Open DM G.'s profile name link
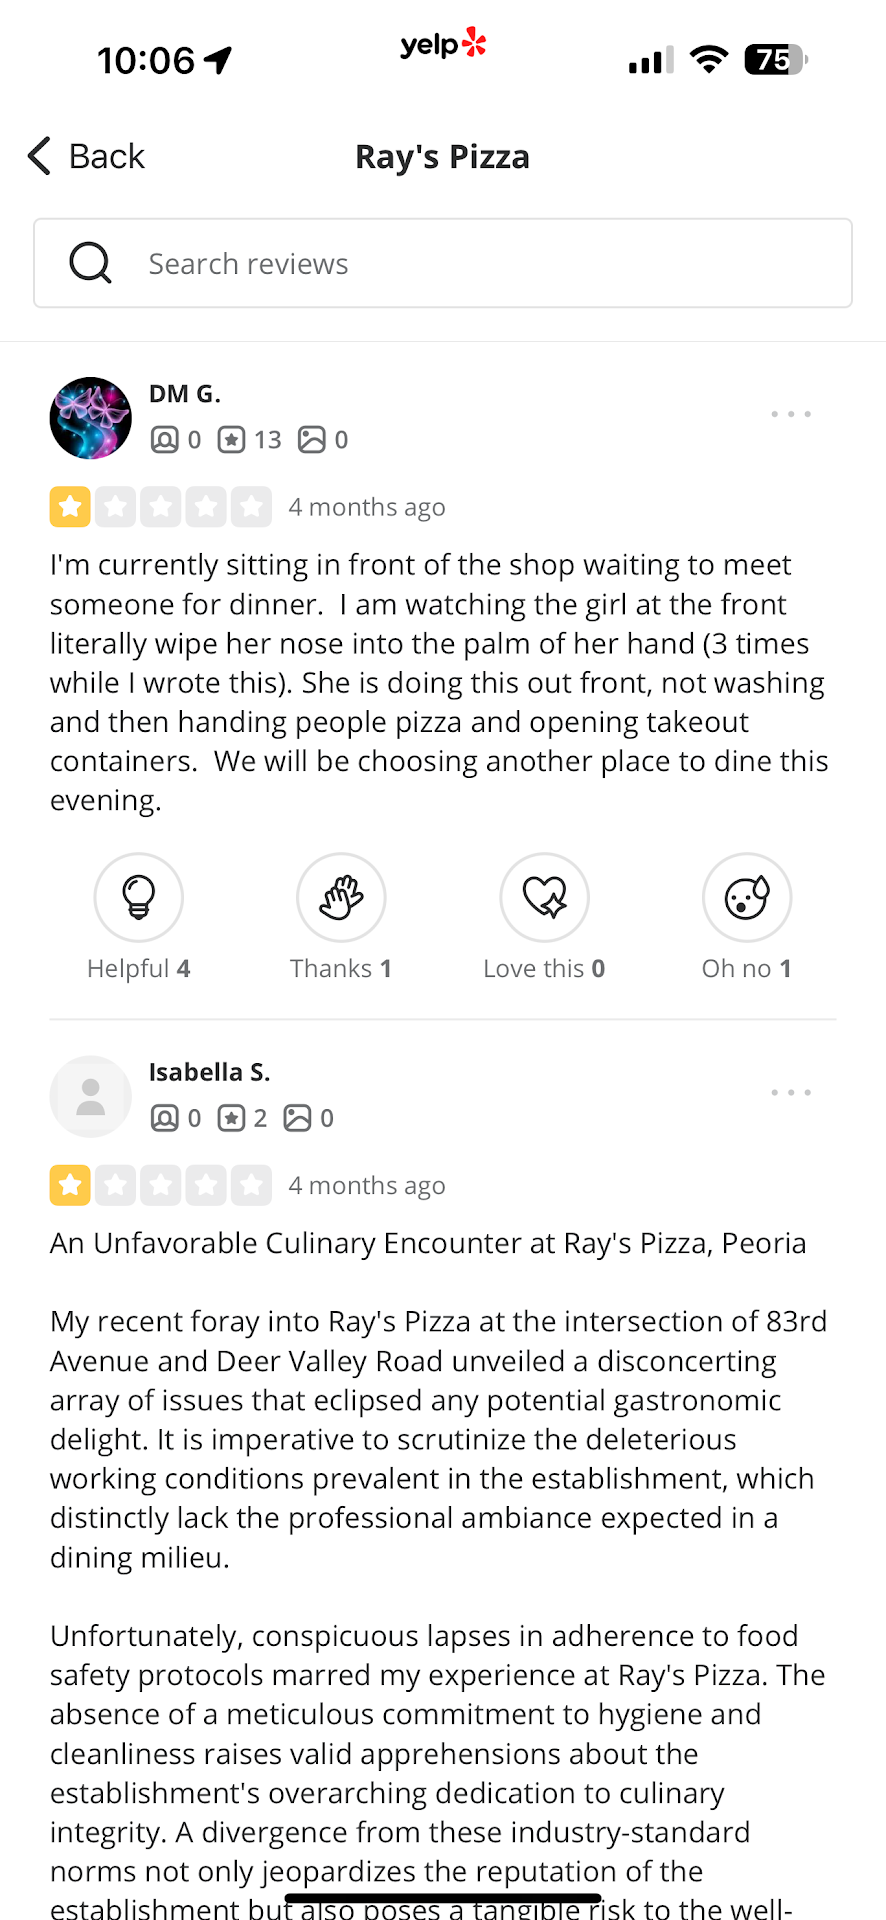 click(x=185, y=394)
